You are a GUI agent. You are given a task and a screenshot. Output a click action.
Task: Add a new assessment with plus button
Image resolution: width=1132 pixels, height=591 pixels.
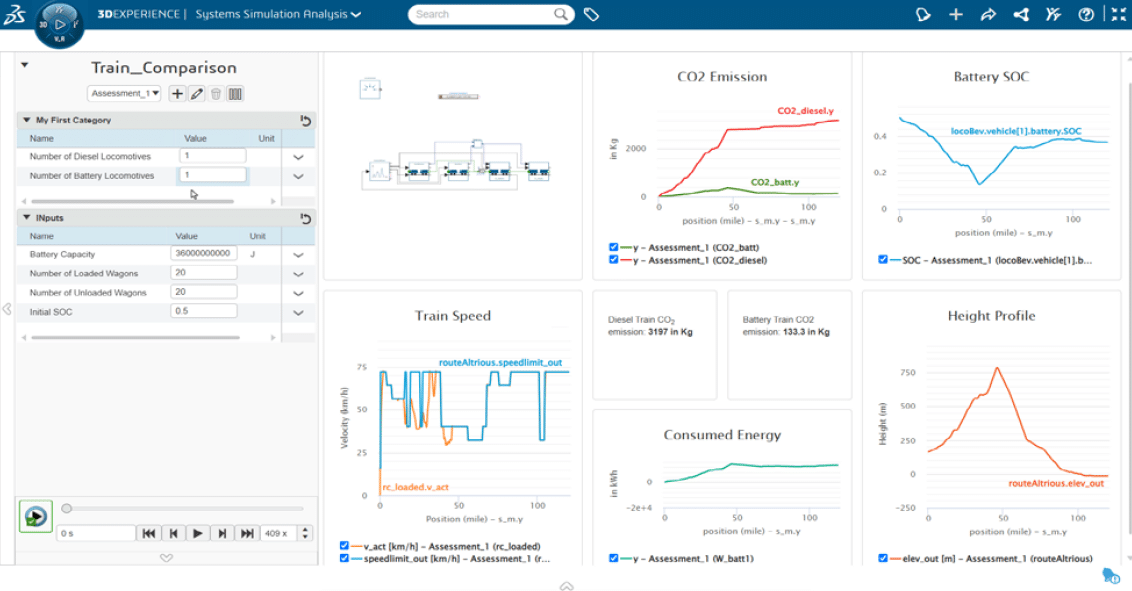point(177,93)
